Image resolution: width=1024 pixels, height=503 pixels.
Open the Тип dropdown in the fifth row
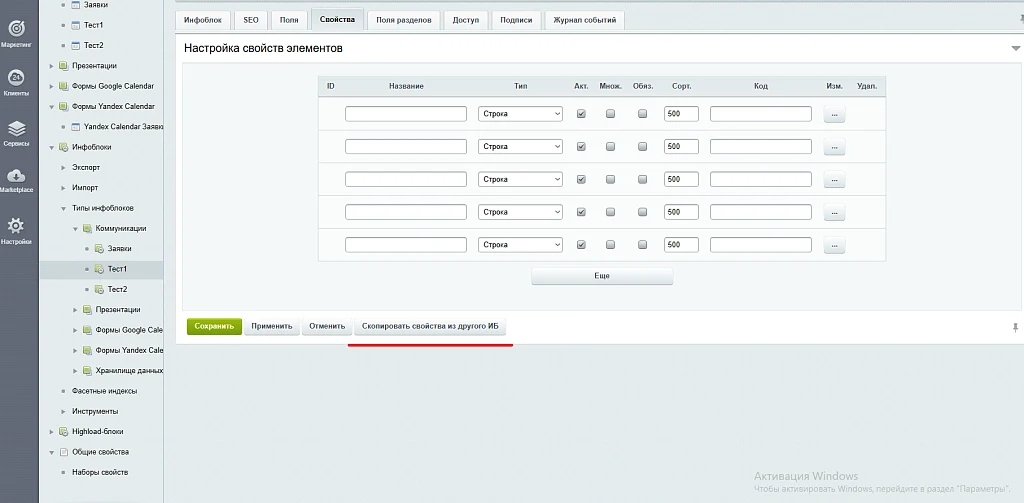(520, 245)
